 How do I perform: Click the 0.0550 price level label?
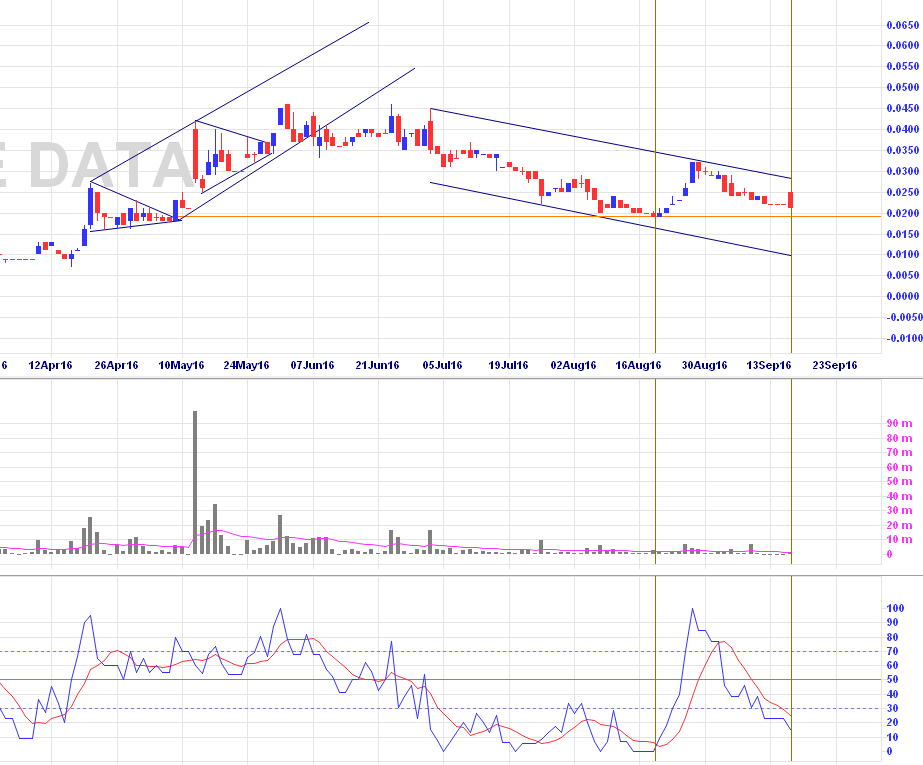pyautogui.click(x=902, y=66)
